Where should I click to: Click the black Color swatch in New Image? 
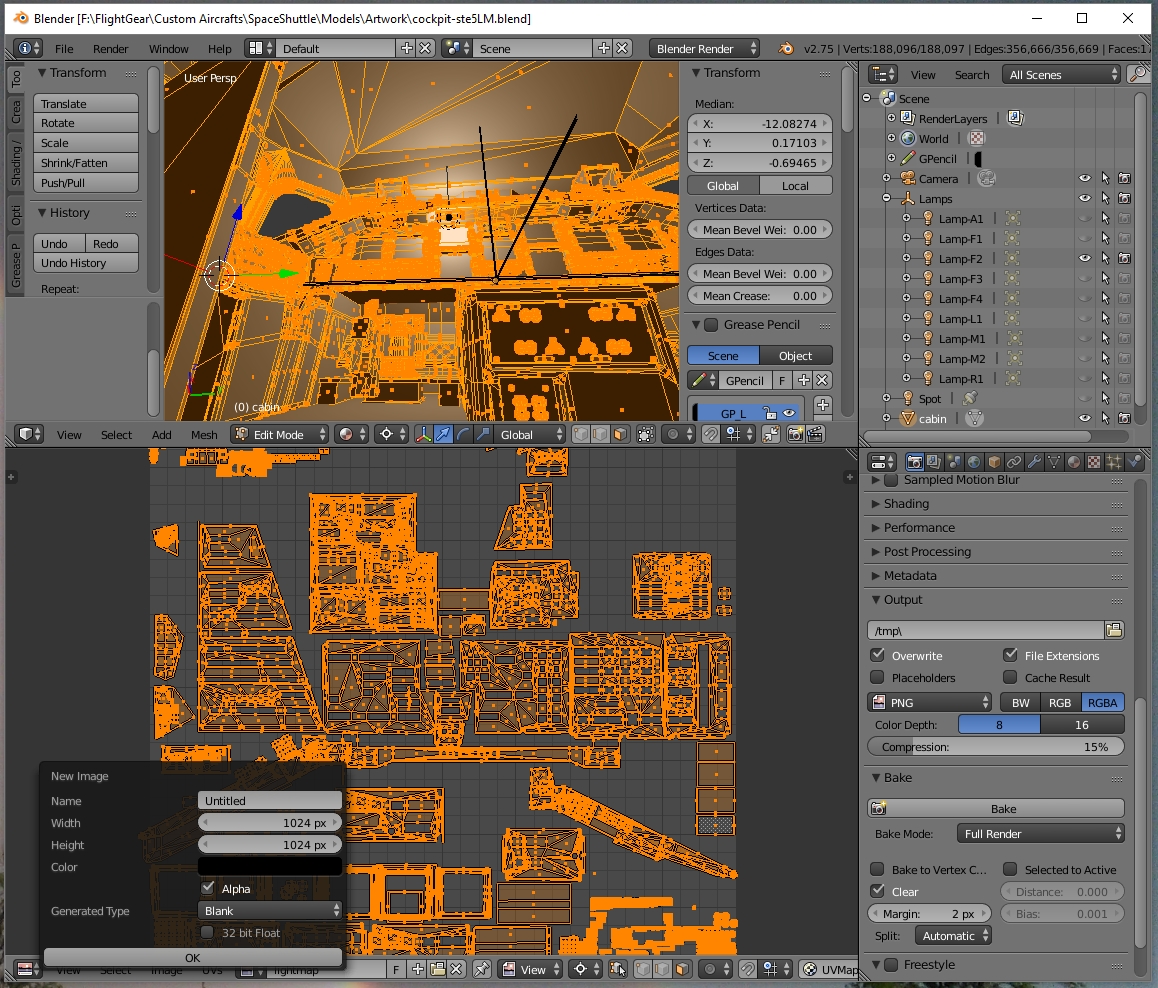270,867
